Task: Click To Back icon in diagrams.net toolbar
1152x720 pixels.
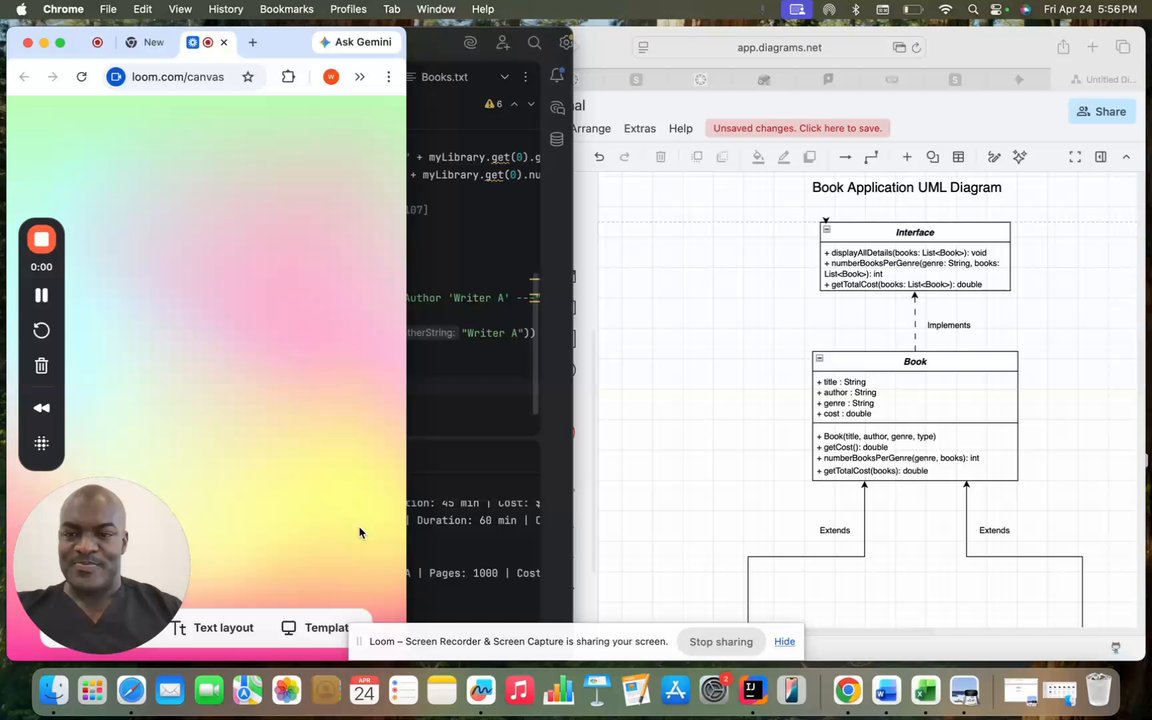Action: [x=722, y=156]
